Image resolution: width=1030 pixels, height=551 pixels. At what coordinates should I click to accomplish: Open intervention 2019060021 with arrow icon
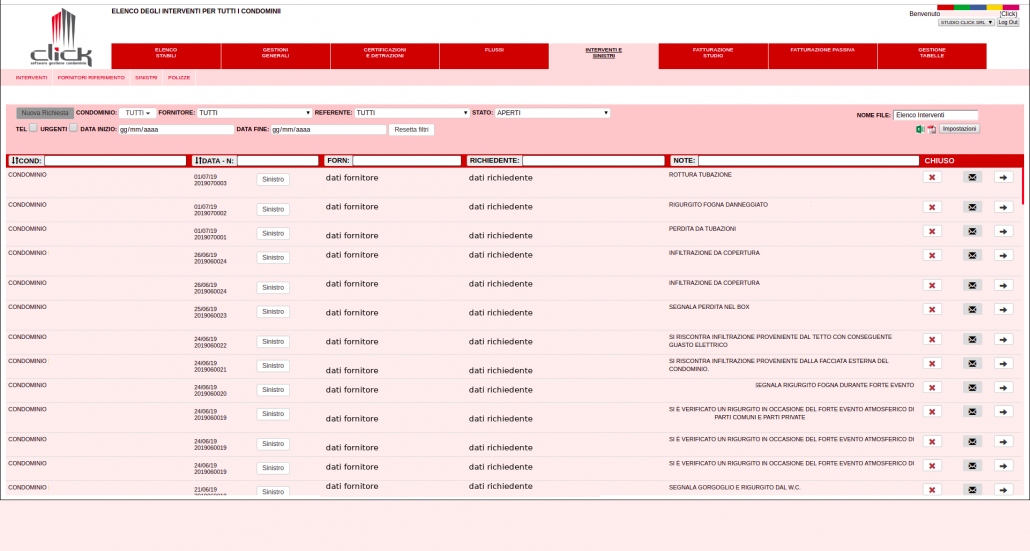click(x=1003, y=364)
